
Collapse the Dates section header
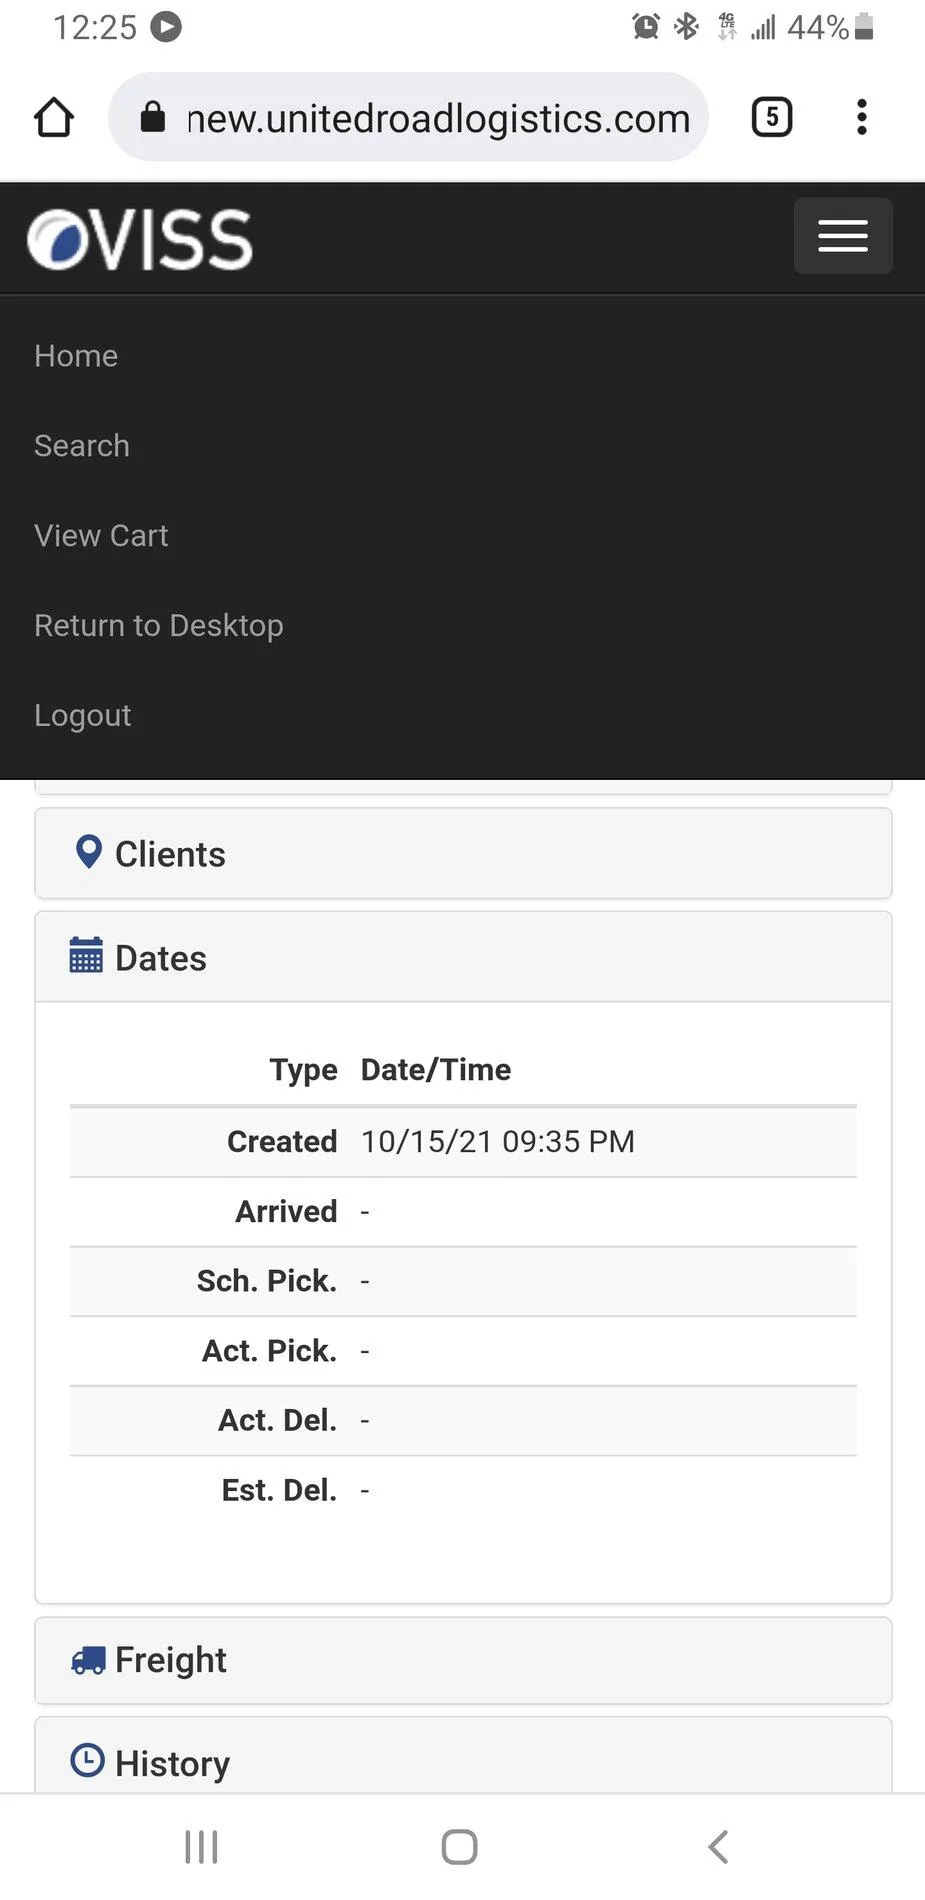(463, 957)
